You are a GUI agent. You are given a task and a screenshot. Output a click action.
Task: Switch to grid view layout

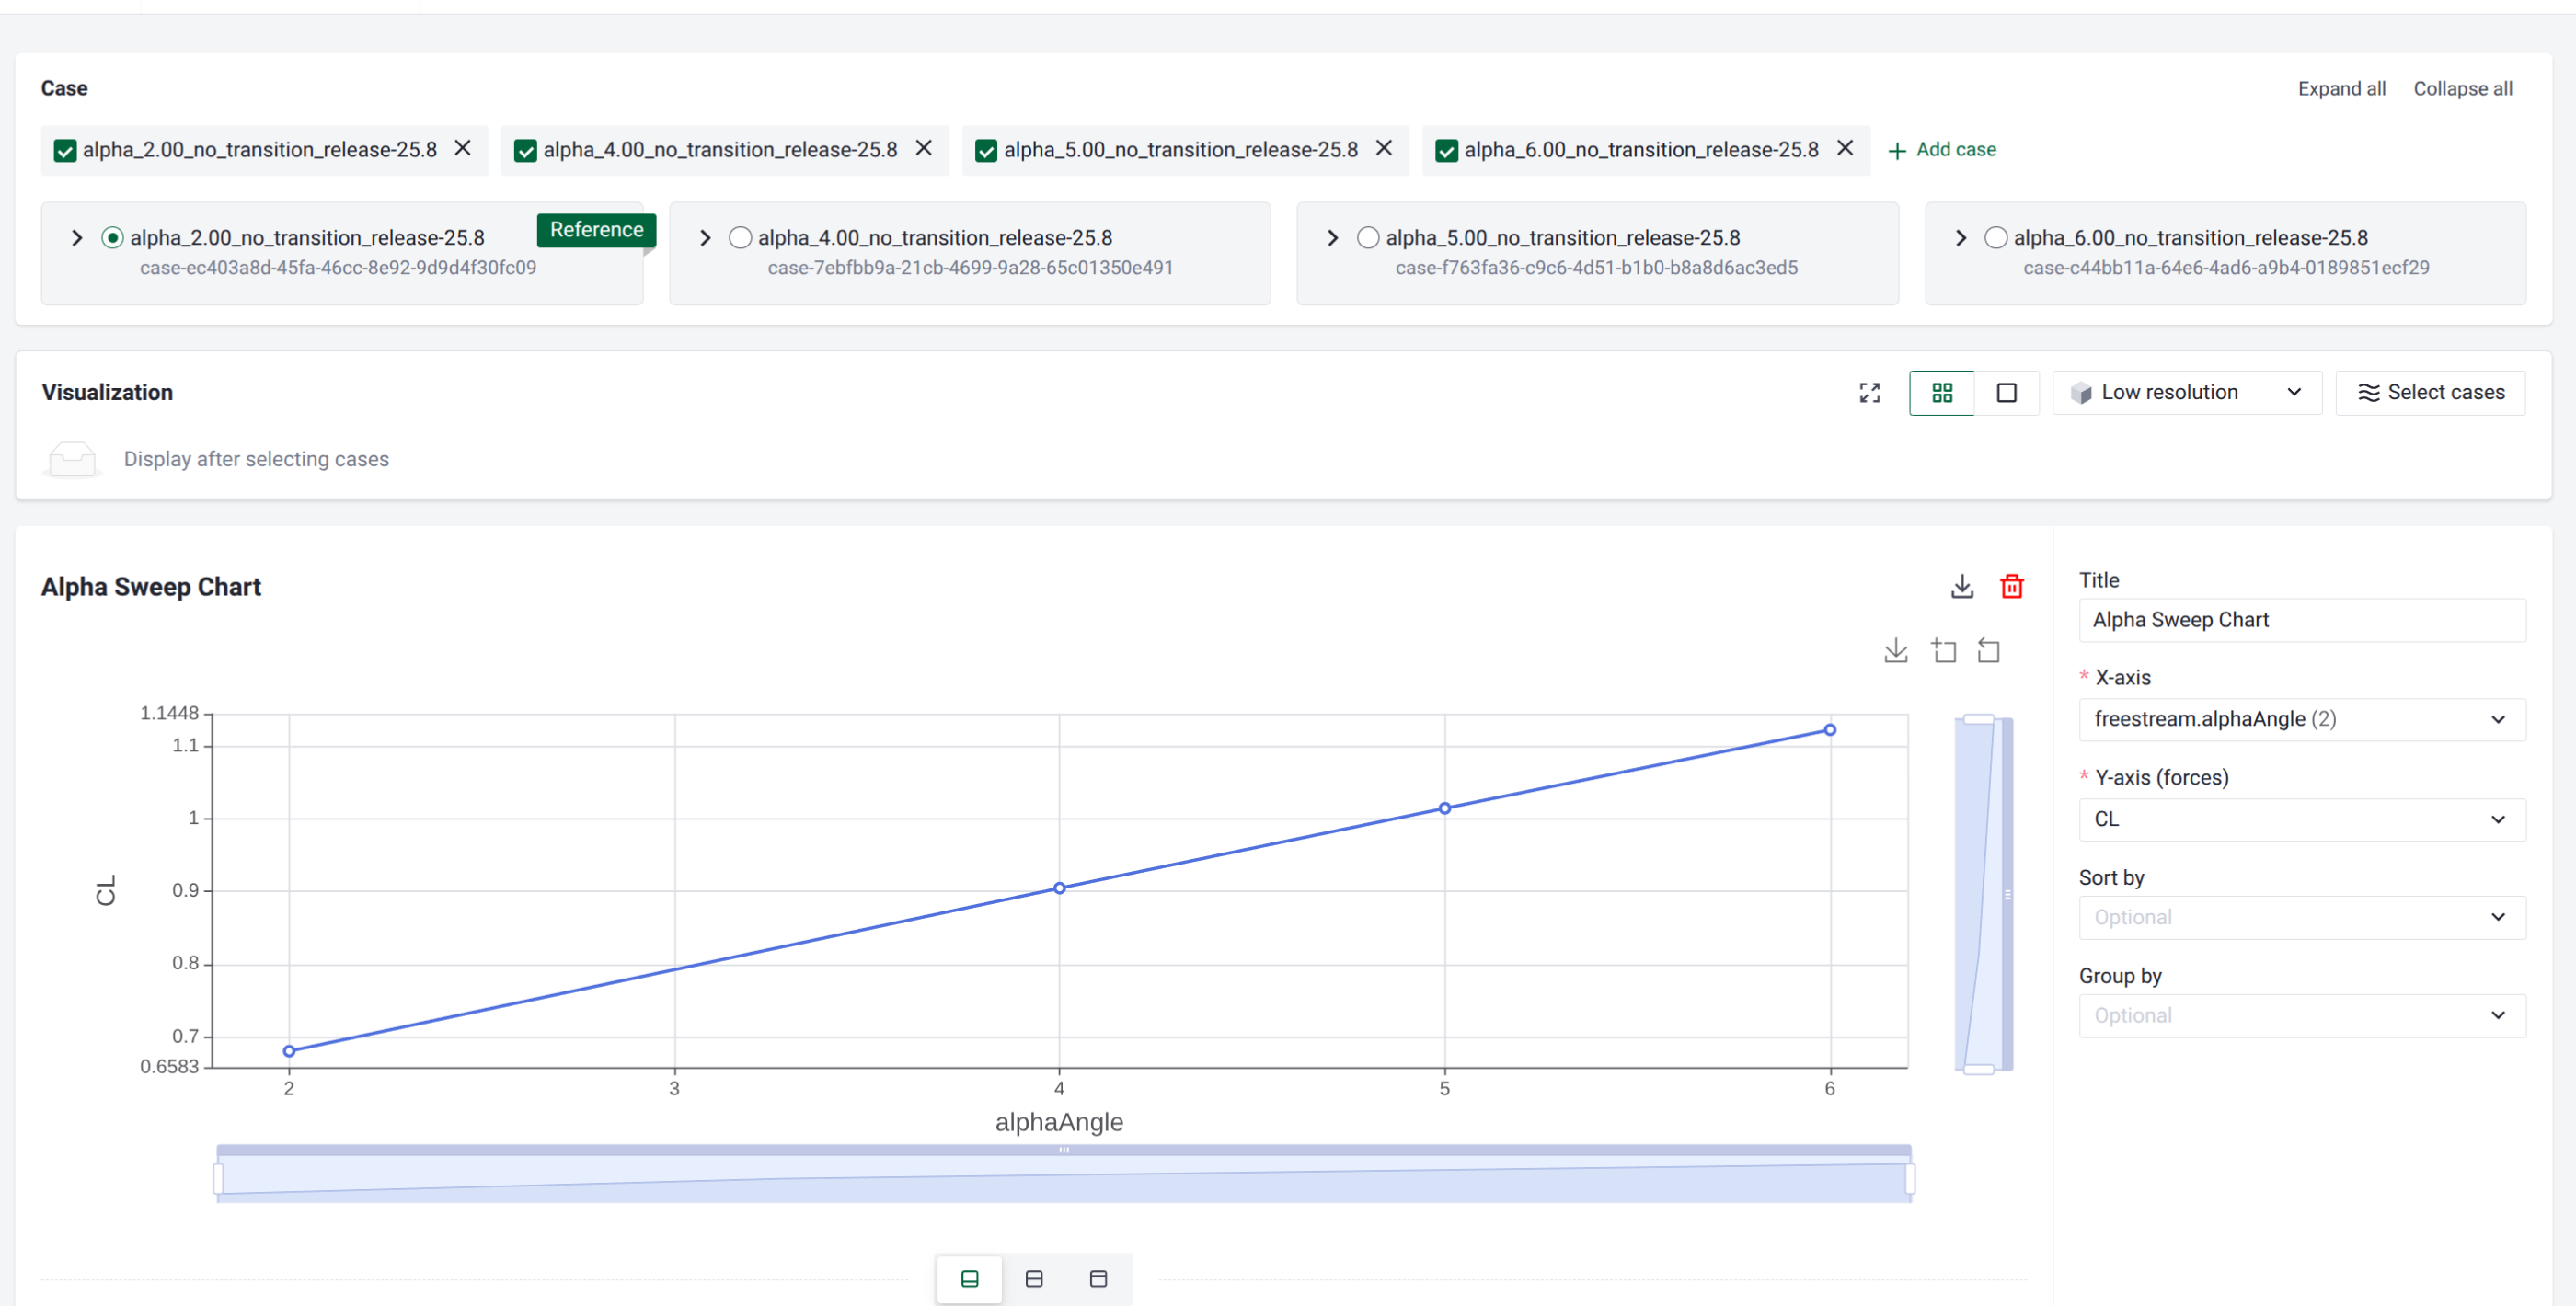[1941, 393]
